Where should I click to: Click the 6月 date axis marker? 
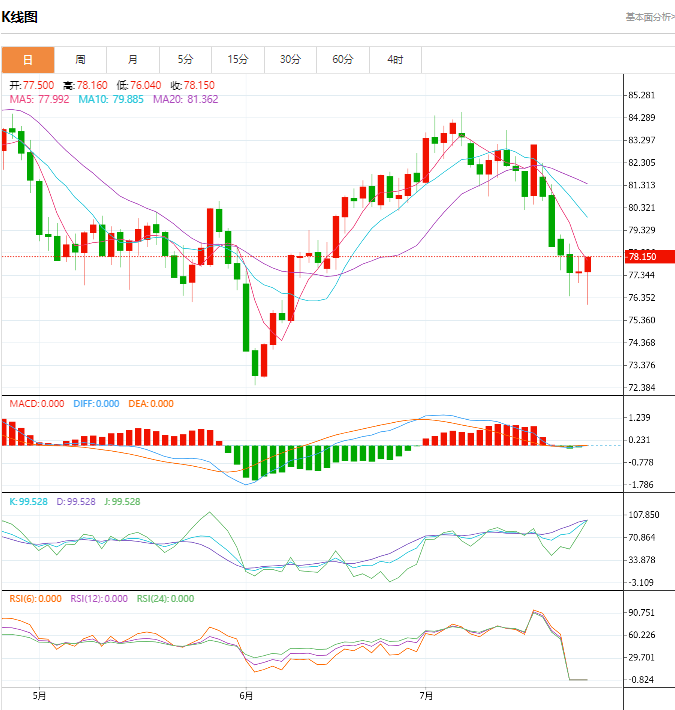pyautogui.click(x=246, y=695)
